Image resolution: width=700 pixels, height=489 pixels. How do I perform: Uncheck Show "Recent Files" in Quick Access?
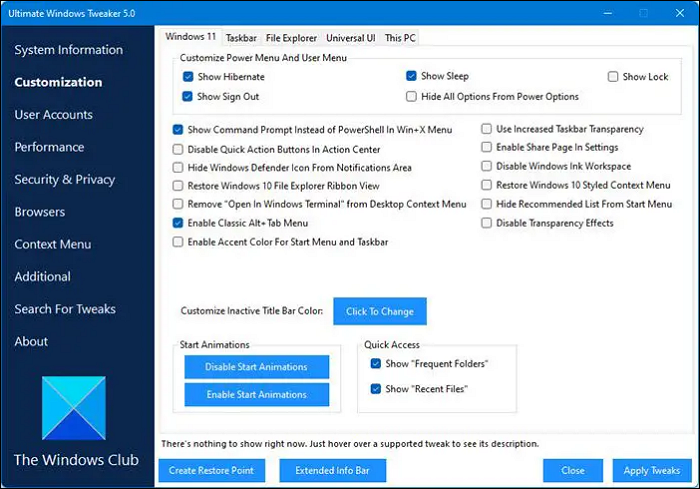click(x=376, y=389)
